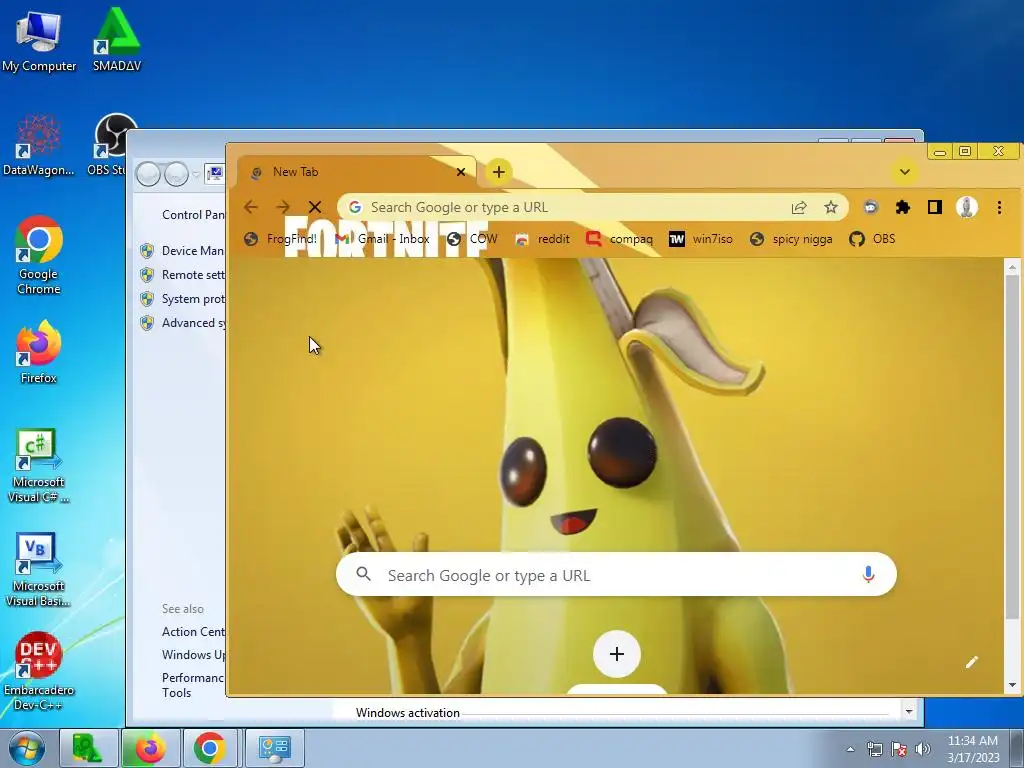Bookmark this tab with star icon
1024x768 pixels.
coord(831,207)
